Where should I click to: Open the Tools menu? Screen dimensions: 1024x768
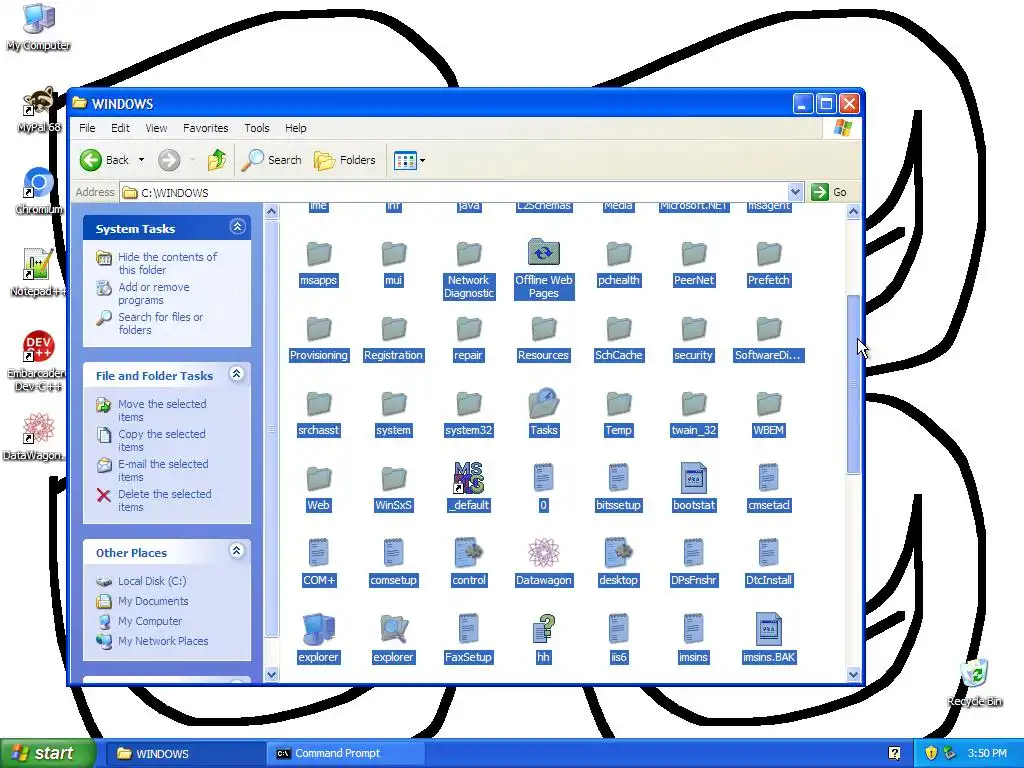pyautogui.click(x=257, y=128)
